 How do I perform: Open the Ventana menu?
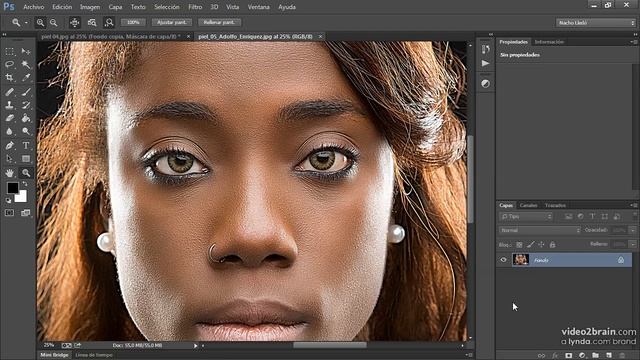pyautogui.click(x=259, y=7)
